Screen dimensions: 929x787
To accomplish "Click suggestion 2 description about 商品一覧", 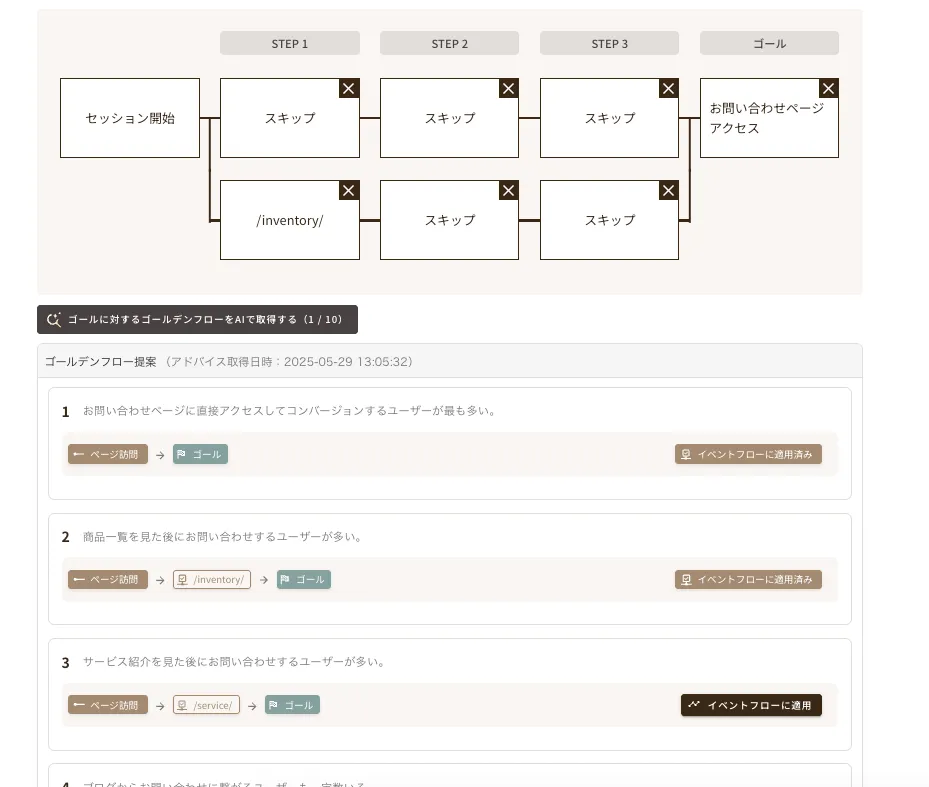I will 223,537.
